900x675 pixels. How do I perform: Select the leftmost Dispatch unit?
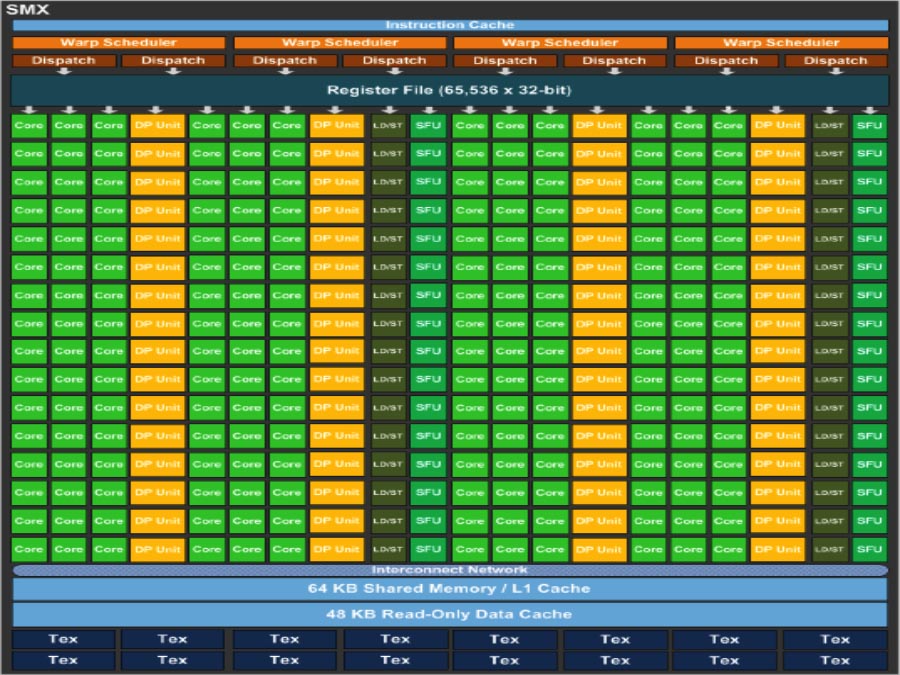click(x=63, y=61)
